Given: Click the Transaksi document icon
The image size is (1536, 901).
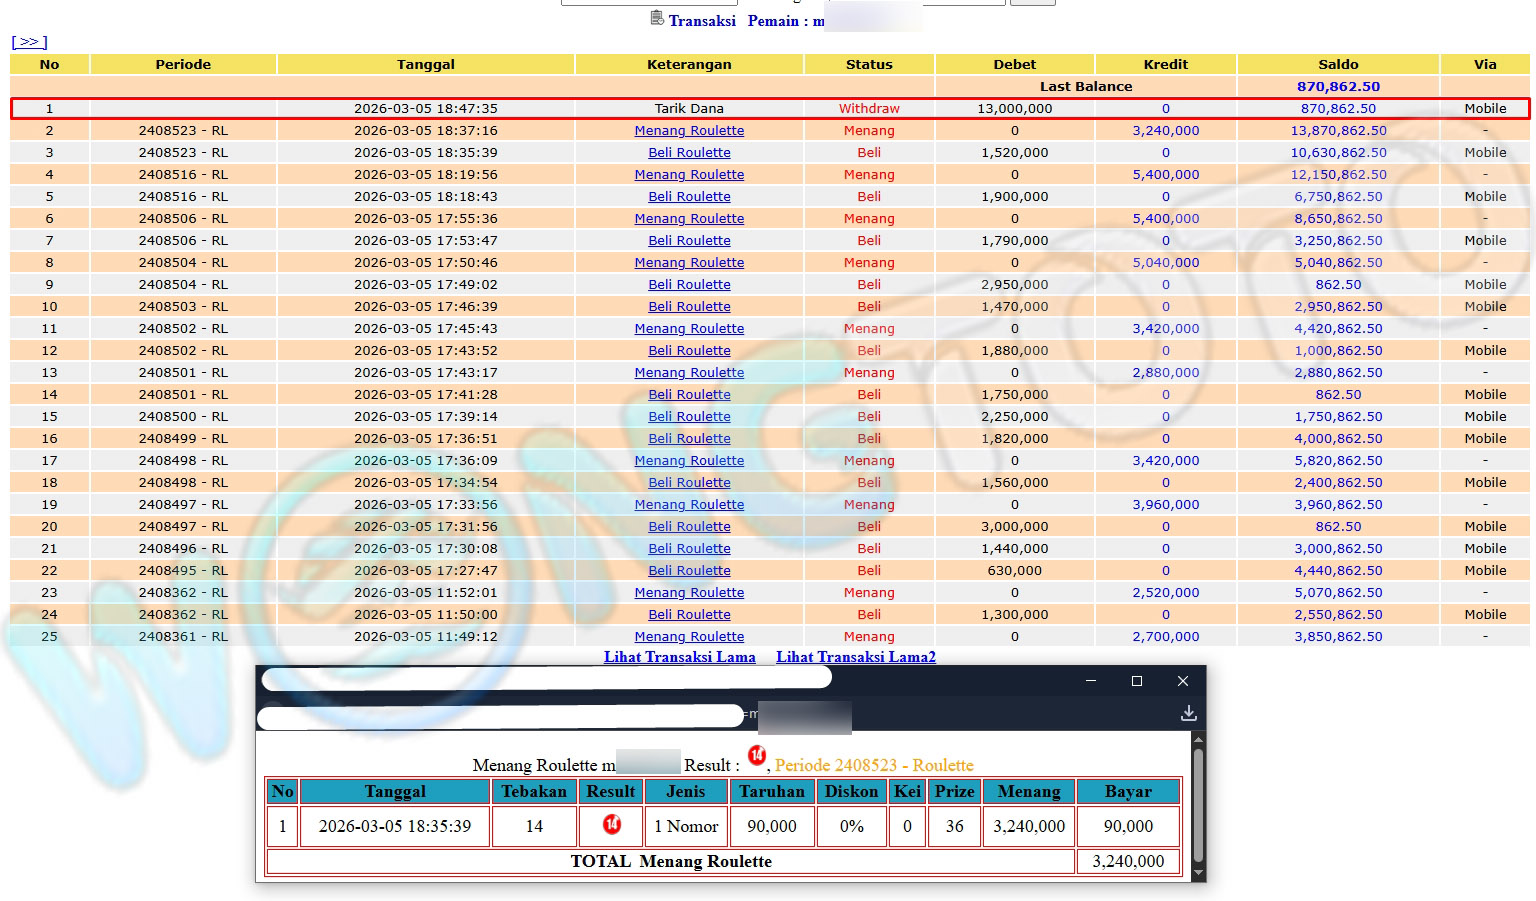Looking at the screenshot, I should pyautogui.click(x=657, y=18).
